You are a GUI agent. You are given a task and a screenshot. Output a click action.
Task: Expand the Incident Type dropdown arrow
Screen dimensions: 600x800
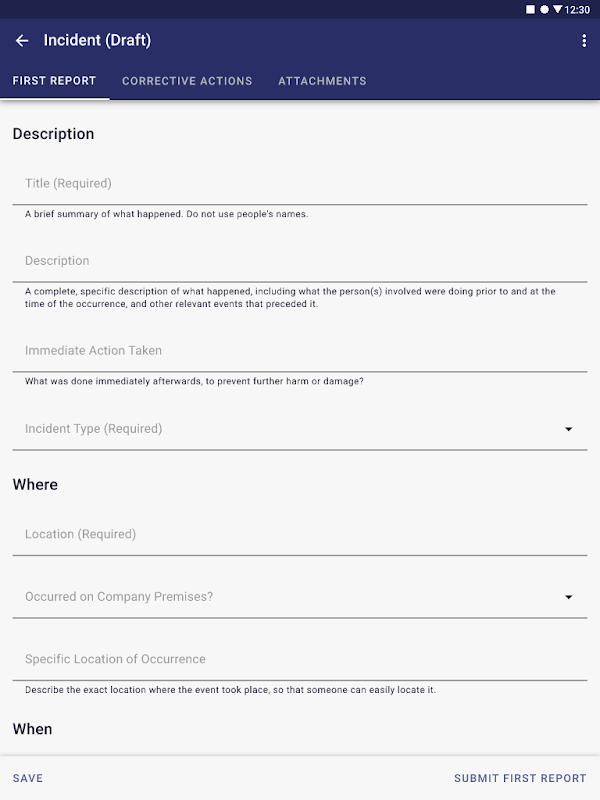pyautogui.click(x=569, y=429)
